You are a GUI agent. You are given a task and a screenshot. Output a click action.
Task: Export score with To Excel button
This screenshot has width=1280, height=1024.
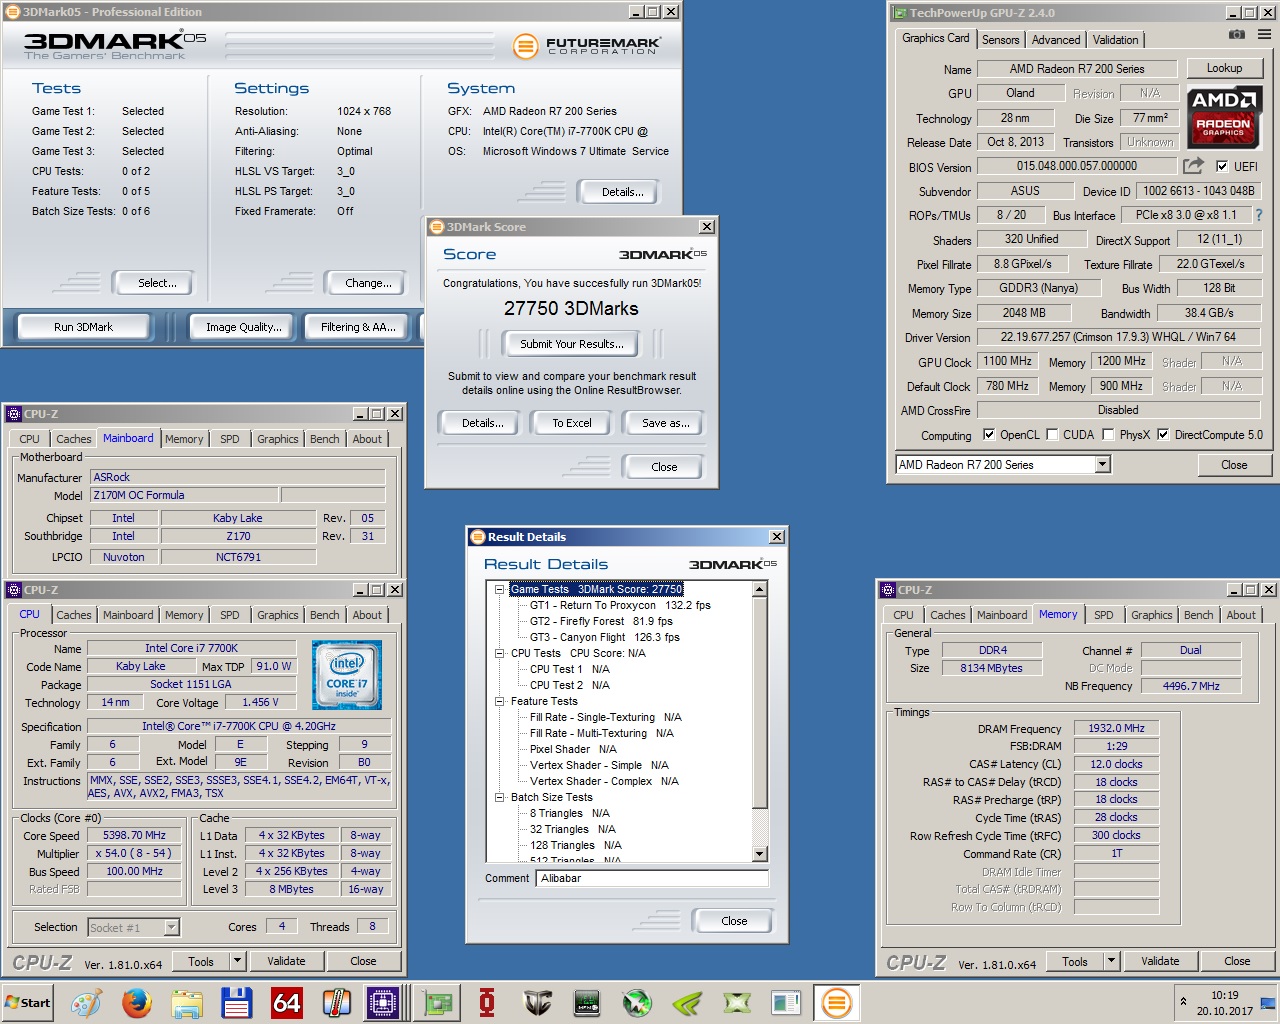coord(572,423)
